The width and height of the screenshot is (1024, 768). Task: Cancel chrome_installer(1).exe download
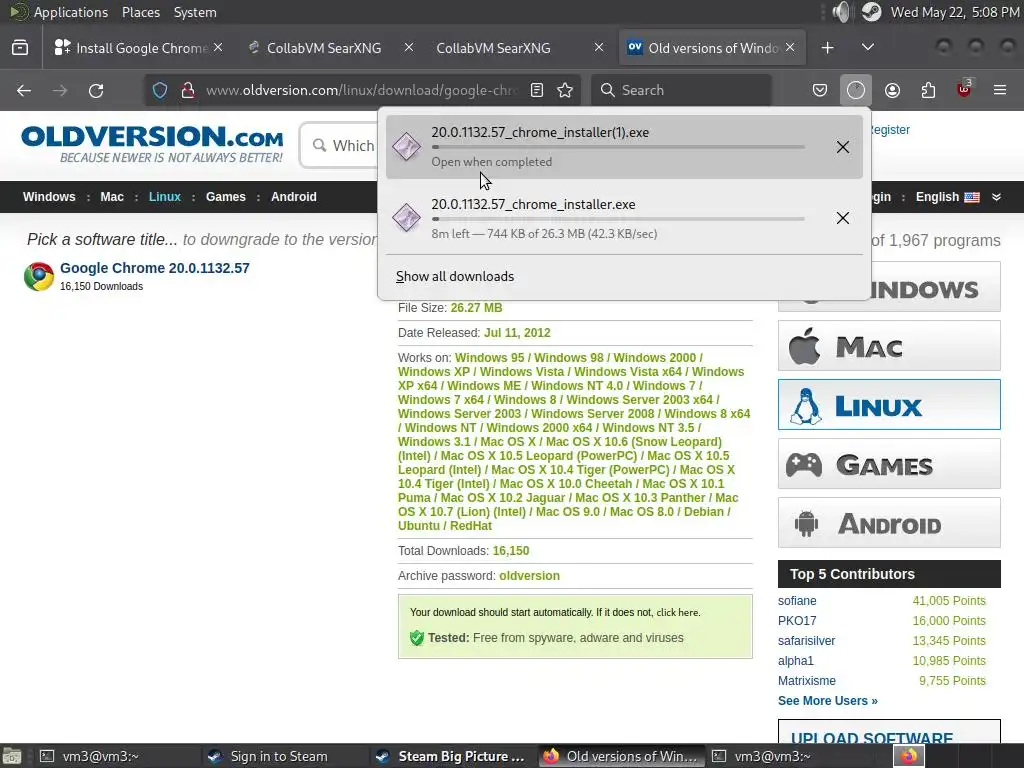point(843,147)
